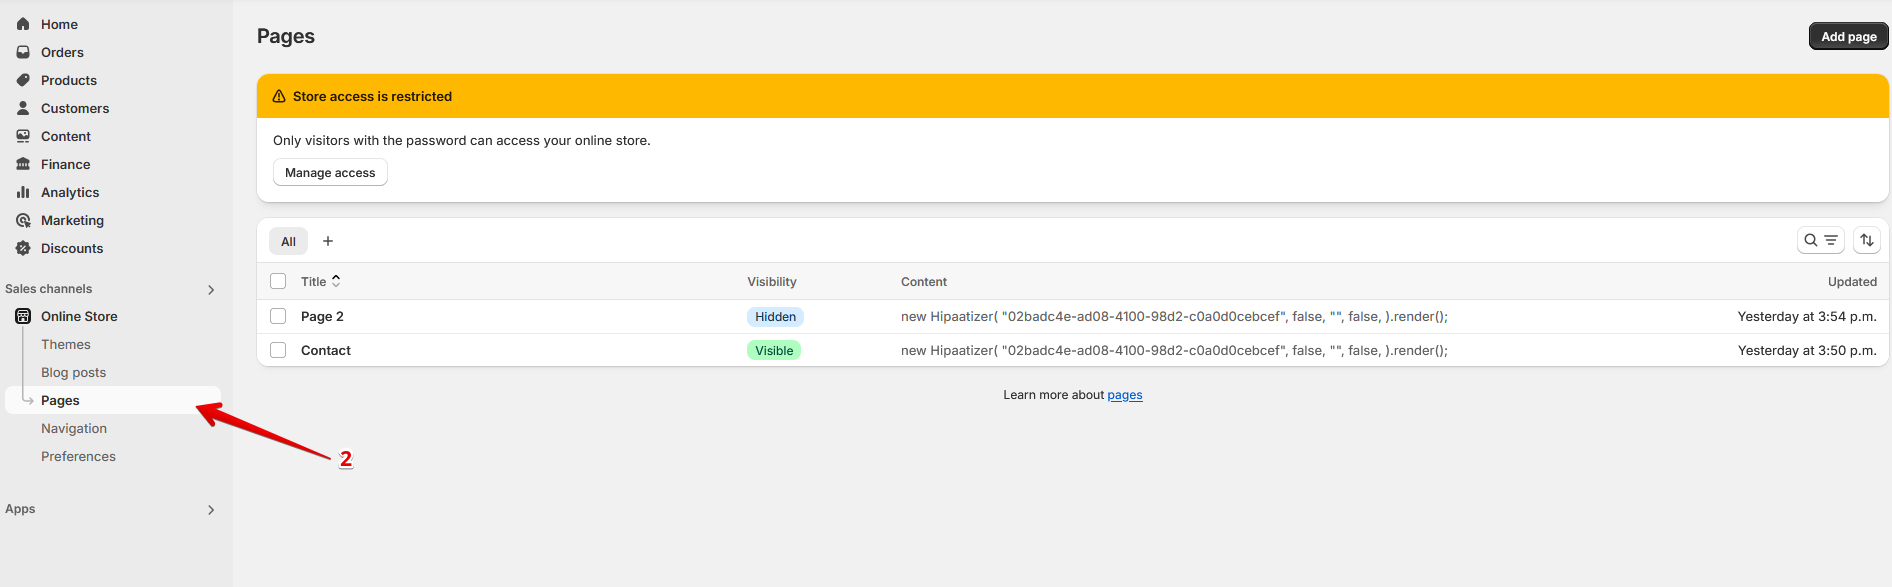Switch to the All view tab
The height and width of the screenshot is (587, 1892).
pyautogui.click(x=288, y=241)
